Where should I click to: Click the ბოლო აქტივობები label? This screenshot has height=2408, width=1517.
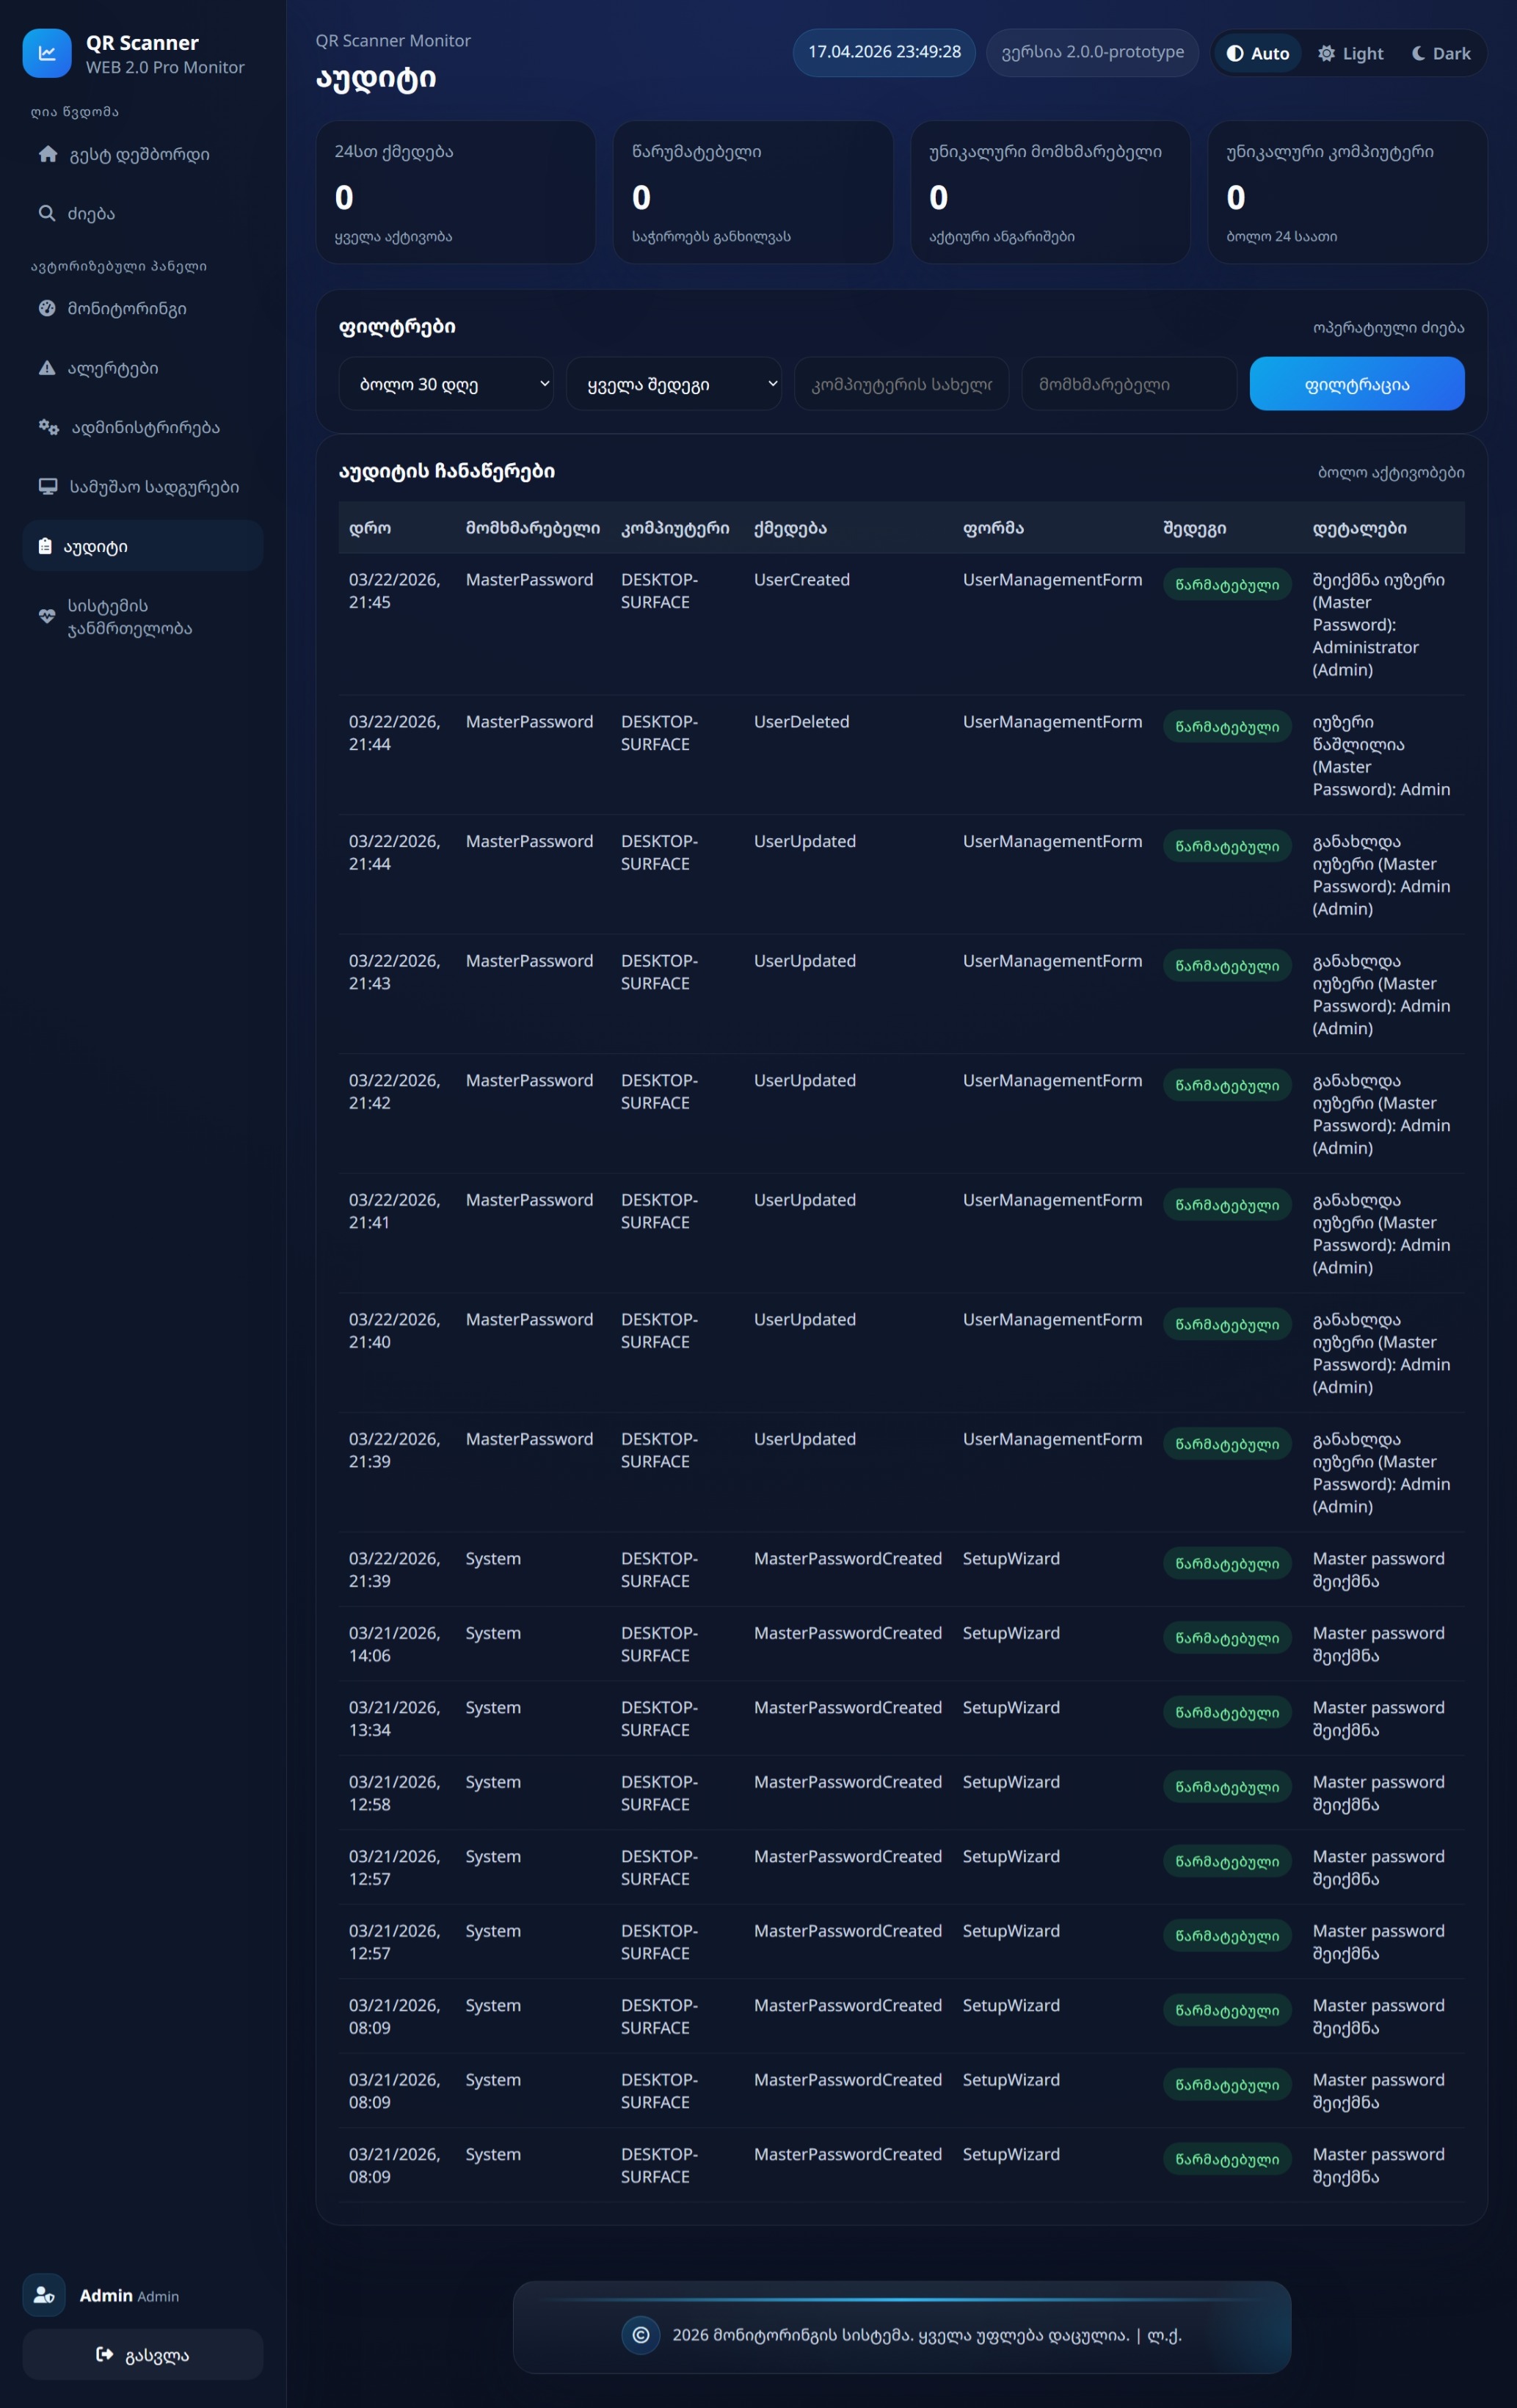coord(1391,472)
